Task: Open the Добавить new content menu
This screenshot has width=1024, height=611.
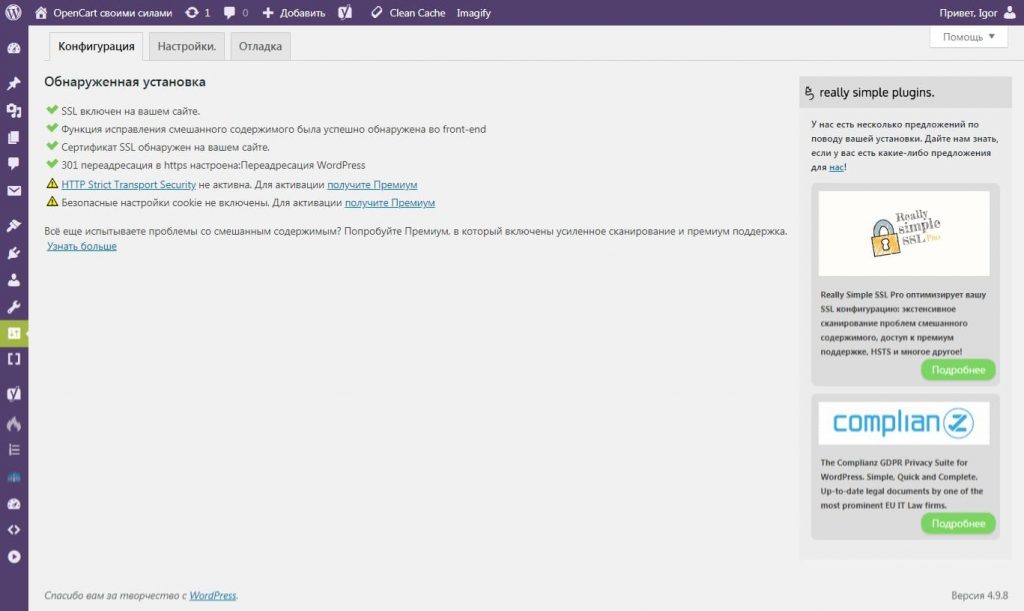Action: click(x=294, y=12)
